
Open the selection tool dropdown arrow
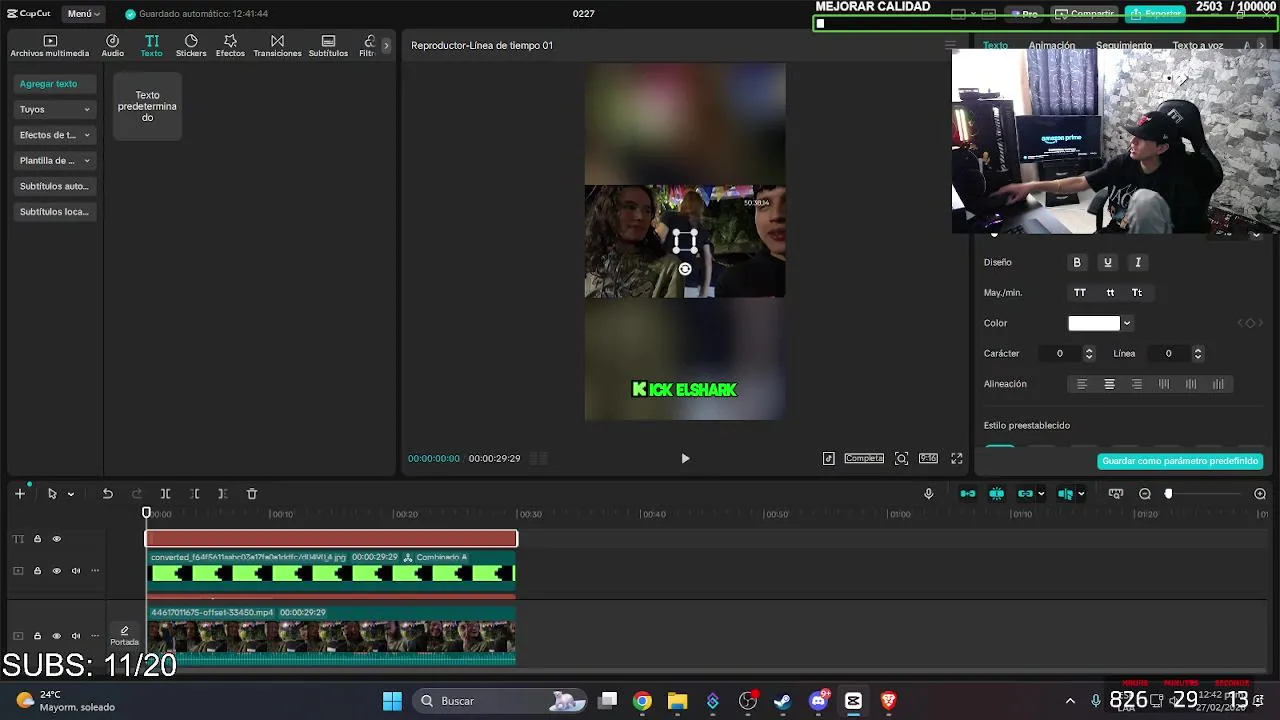pyautogui.click(x=70, y=494)
